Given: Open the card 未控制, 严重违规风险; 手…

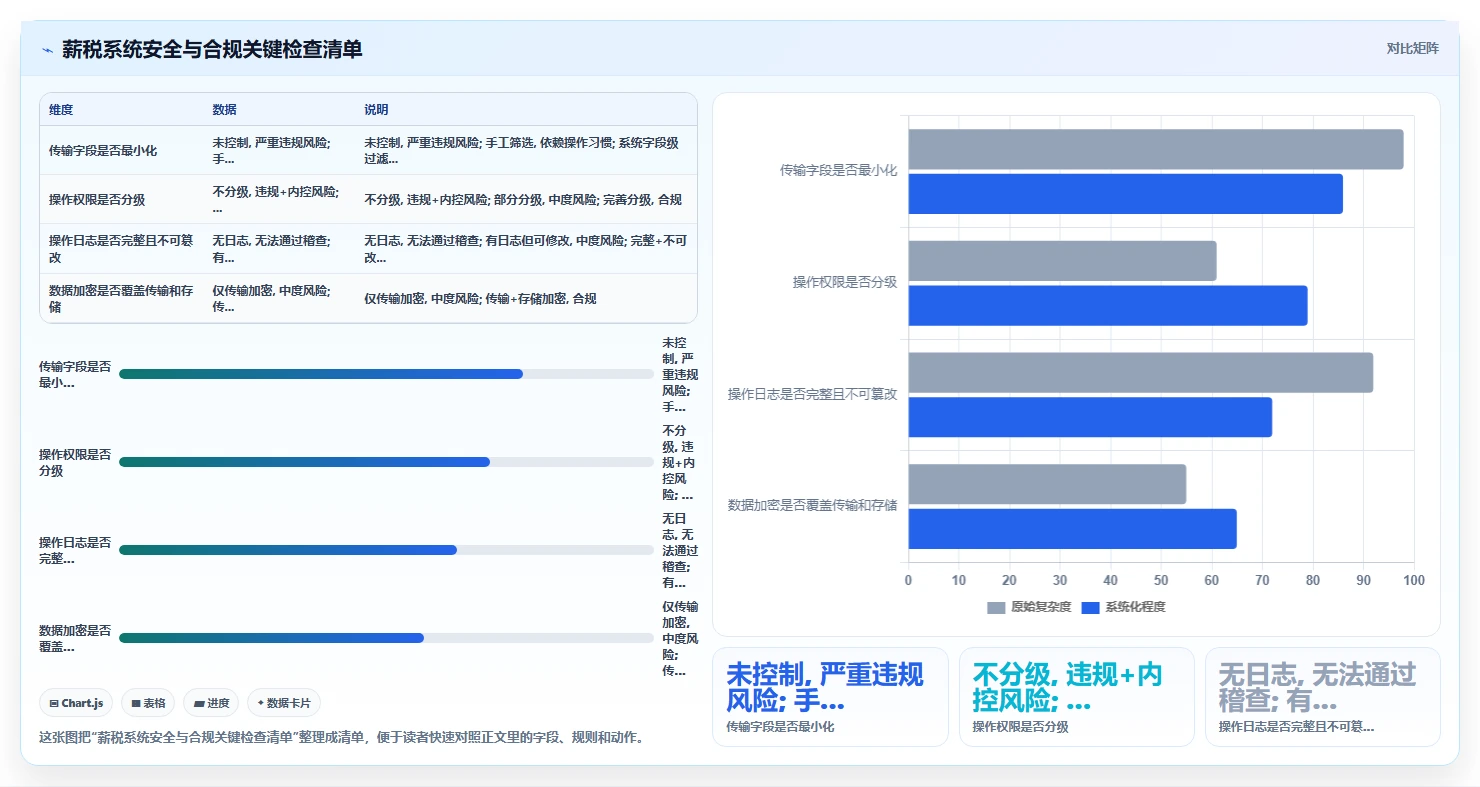Looking at the screenshot, I should pos(830,697).
